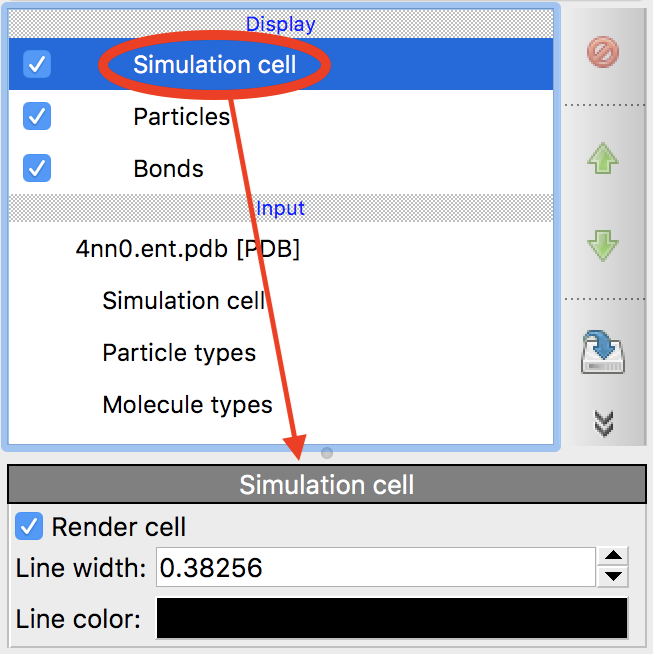Select Bonds display item

click(x=168, y=169)
